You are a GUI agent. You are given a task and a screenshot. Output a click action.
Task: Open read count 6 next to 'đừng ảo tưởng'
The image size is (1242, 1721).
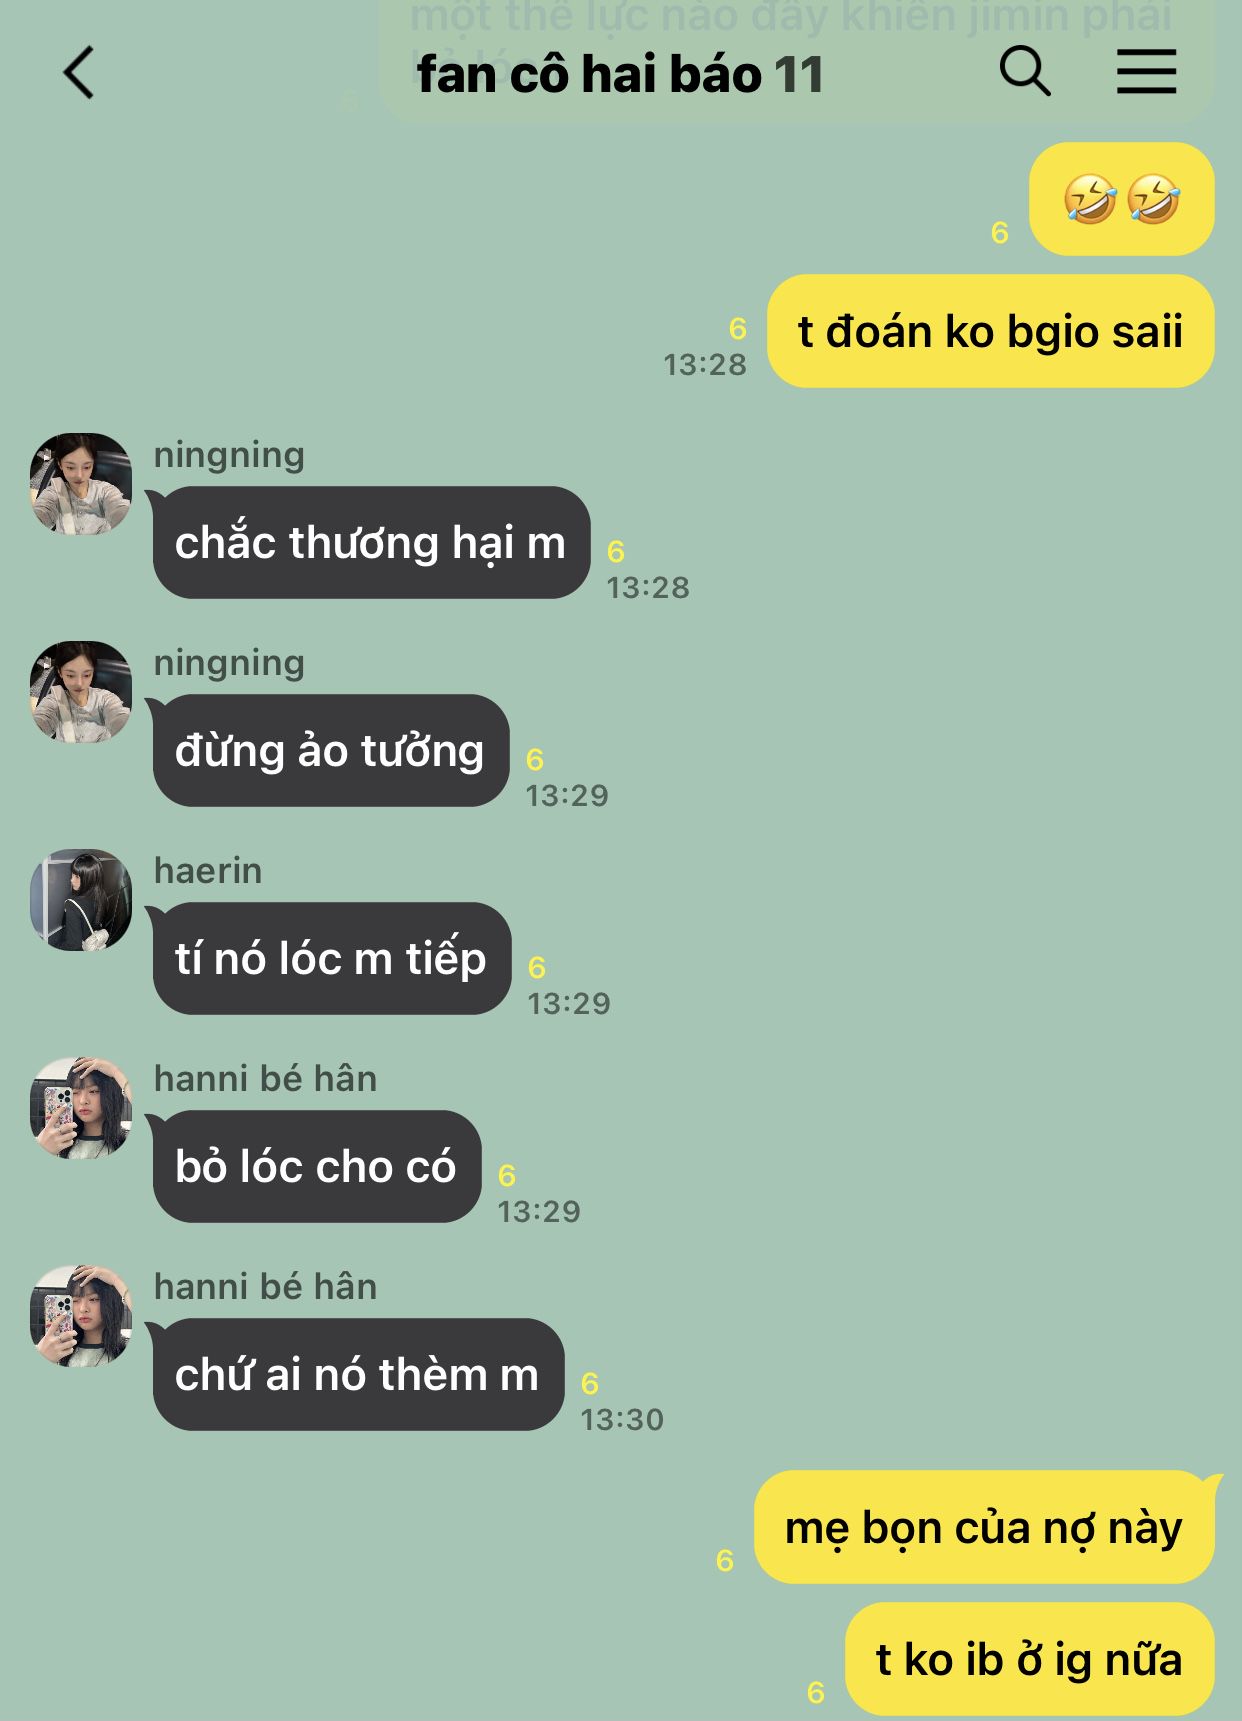pos(535,760)
